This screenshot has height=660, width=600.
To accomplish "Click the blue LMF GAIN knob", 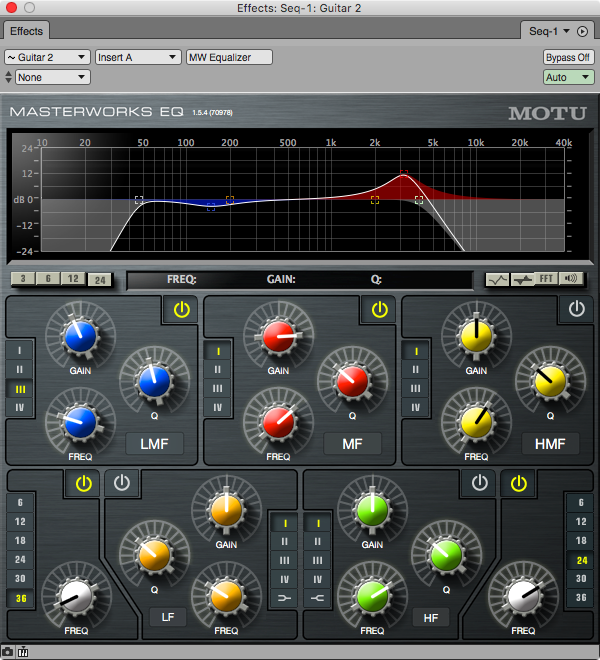I will pyautogui.click(x=80, y=337).
